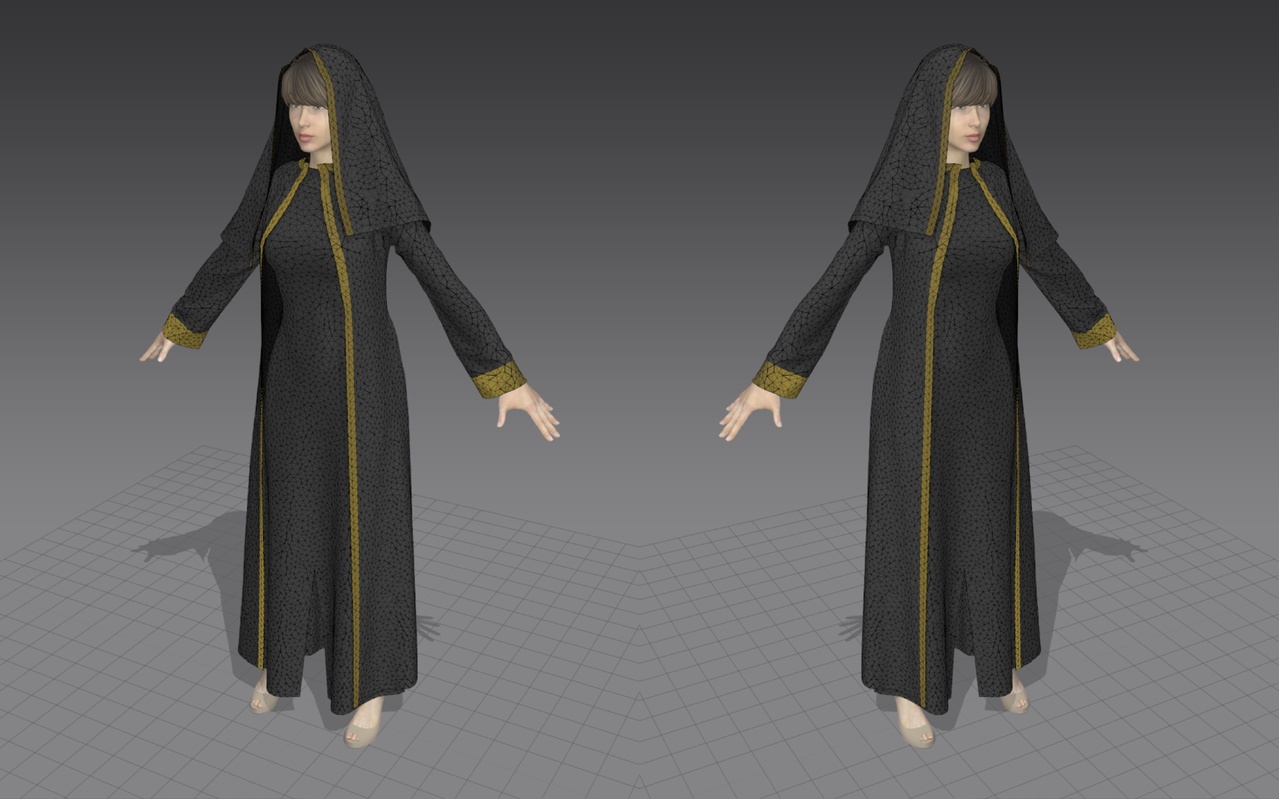The image size is (1279, 799).
Task: Select left avatar's gold cuff nearest screen center
Action: click(x=500, y=379)
